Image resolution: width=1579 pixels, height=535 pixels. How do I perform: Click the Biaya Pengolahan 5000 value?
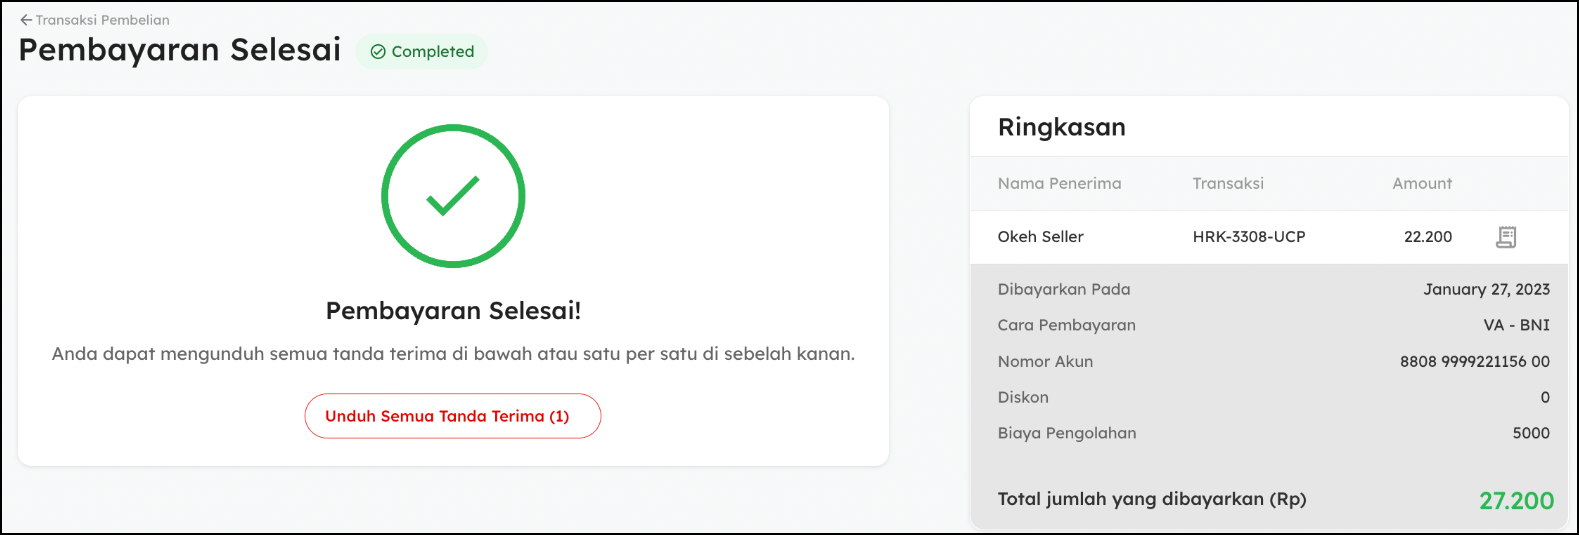(1530, 433)
